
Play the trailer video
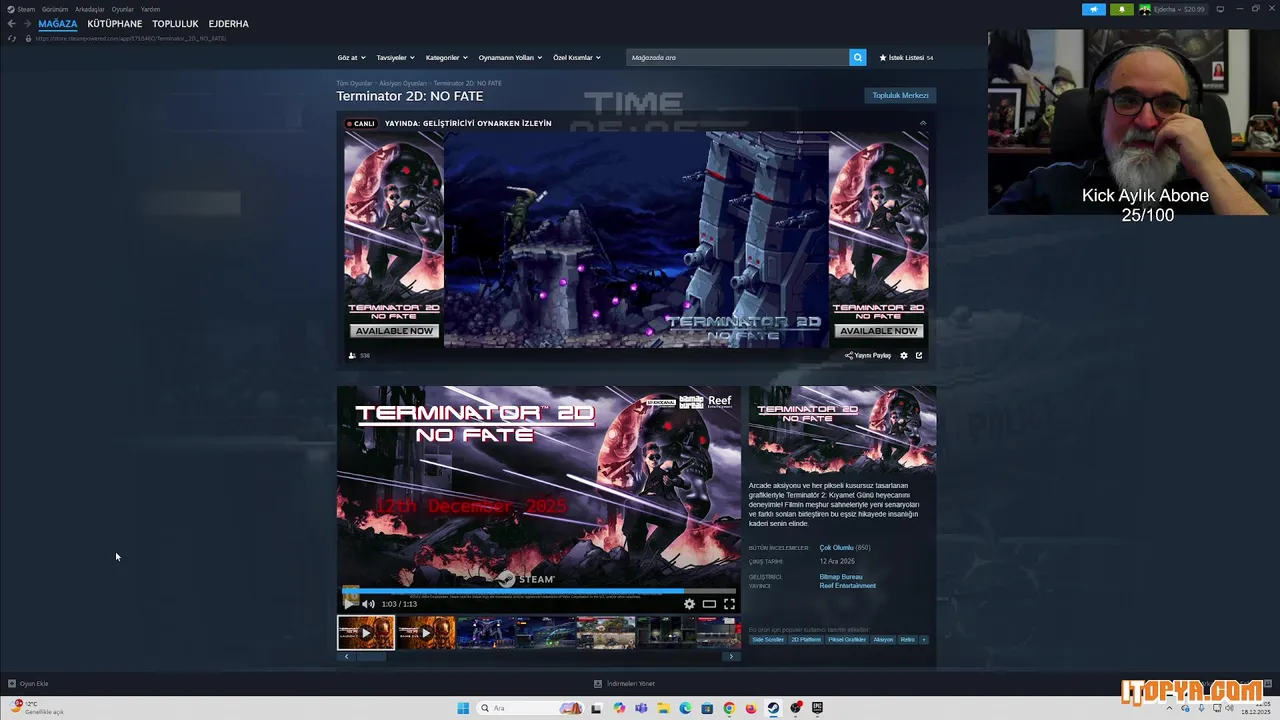(x=348, y=604)
